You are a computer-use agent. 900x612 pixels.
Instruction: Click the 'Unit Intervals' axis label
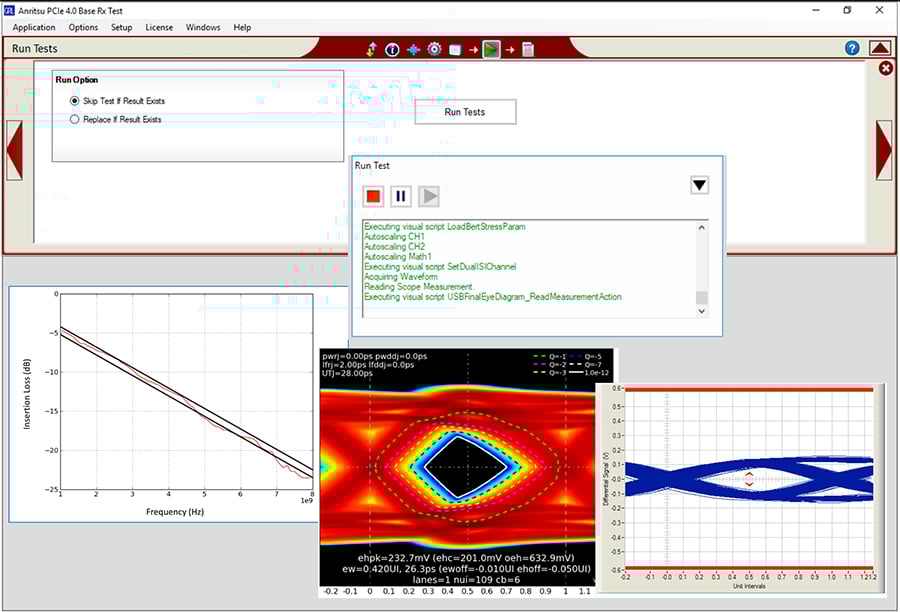click(x=749, y=586)
